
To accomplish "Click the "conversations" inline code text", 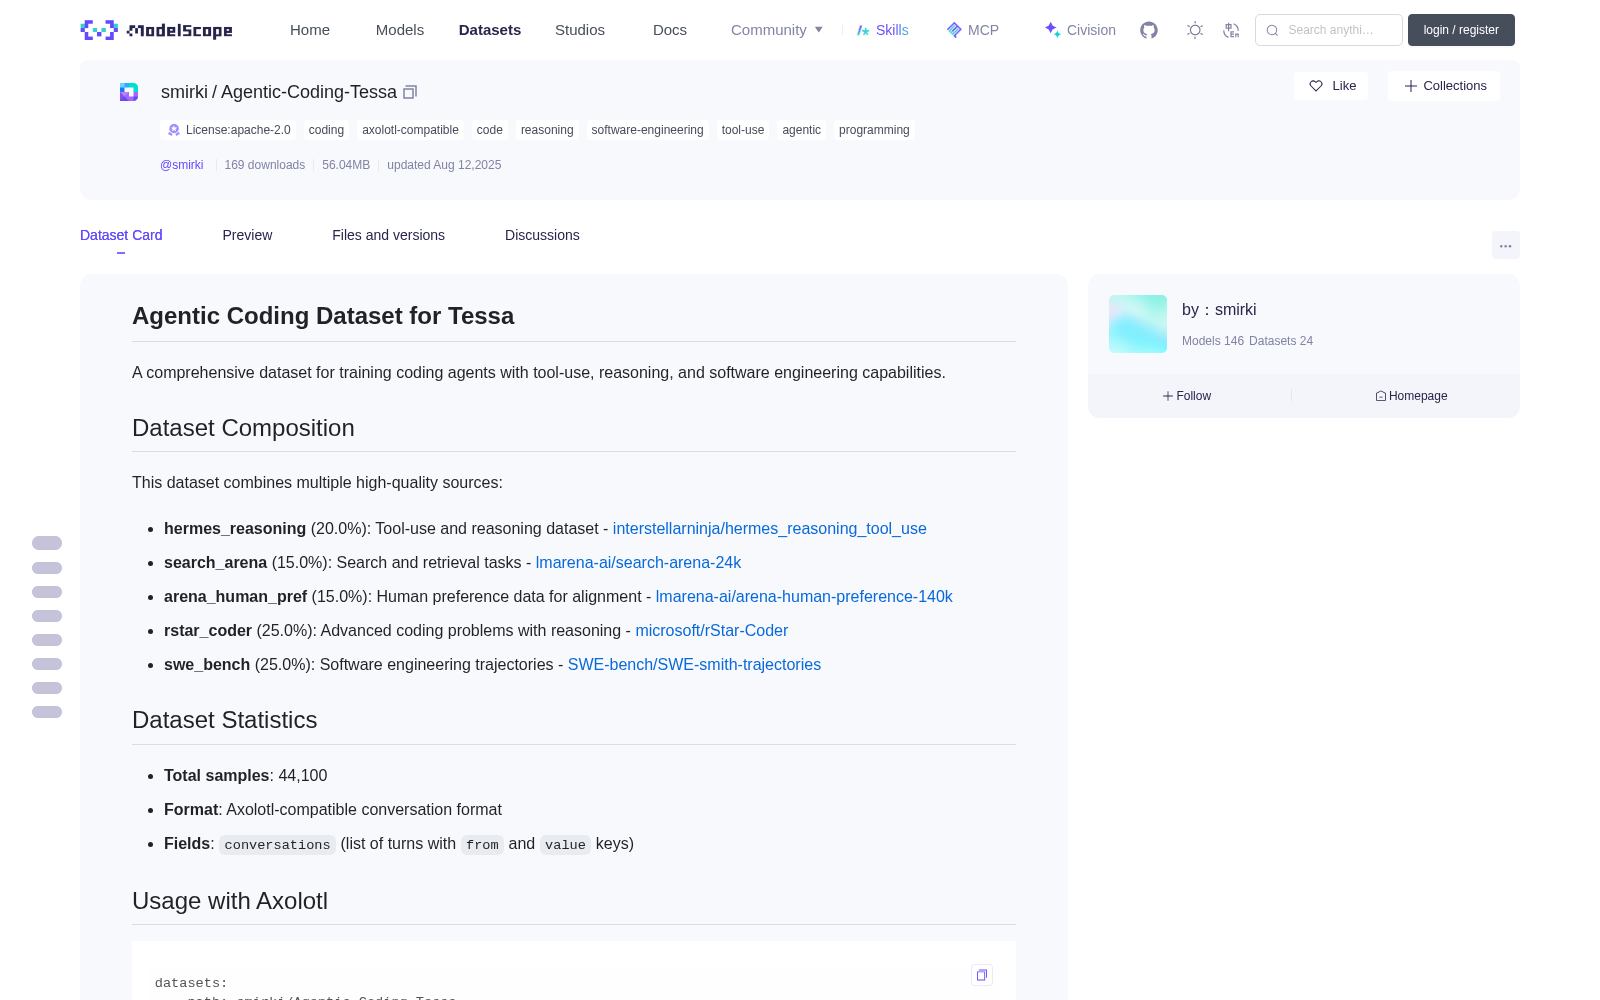I will point(277,845).
